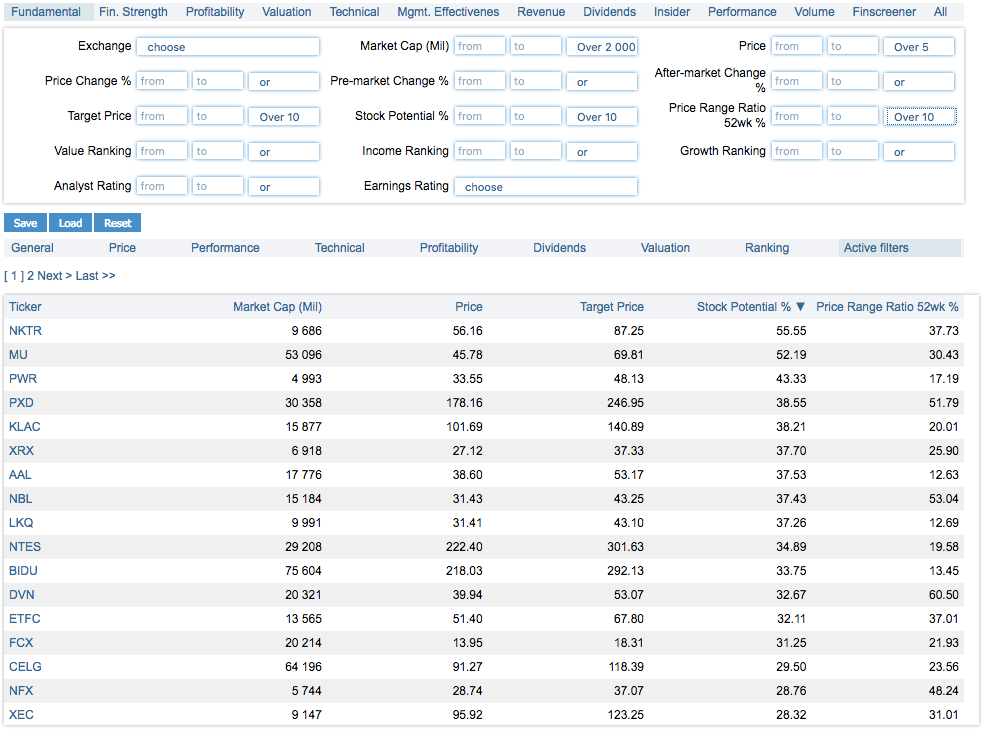Open the Earnings Rating choose dropdown
The image size is (989, 736).
tap(546, 187)
